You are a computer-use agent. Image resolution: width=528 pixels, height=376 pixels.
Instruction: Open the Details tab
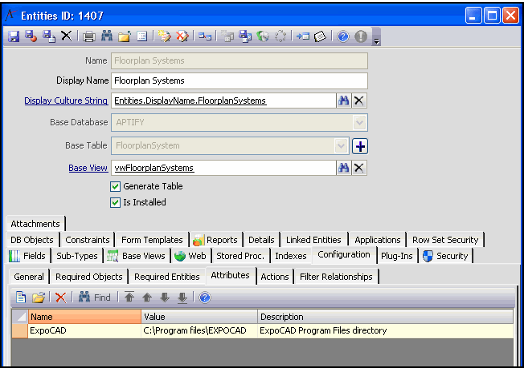[261, 240]
